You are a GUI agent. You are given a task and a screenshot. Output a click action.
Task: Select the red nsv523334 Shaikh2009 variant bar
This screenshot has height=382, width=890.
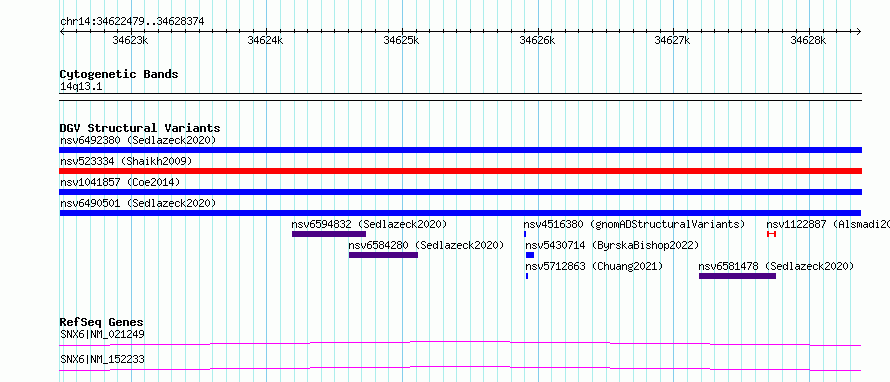coord(460,171)
